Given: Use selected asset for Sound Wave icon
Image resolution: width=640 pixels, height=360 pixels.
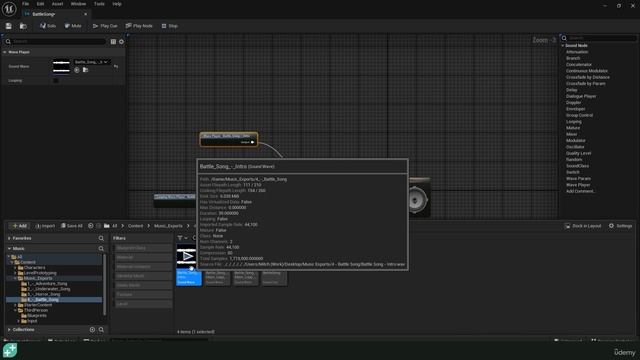Looking at the screenshot, I should [x=77, y=70].
